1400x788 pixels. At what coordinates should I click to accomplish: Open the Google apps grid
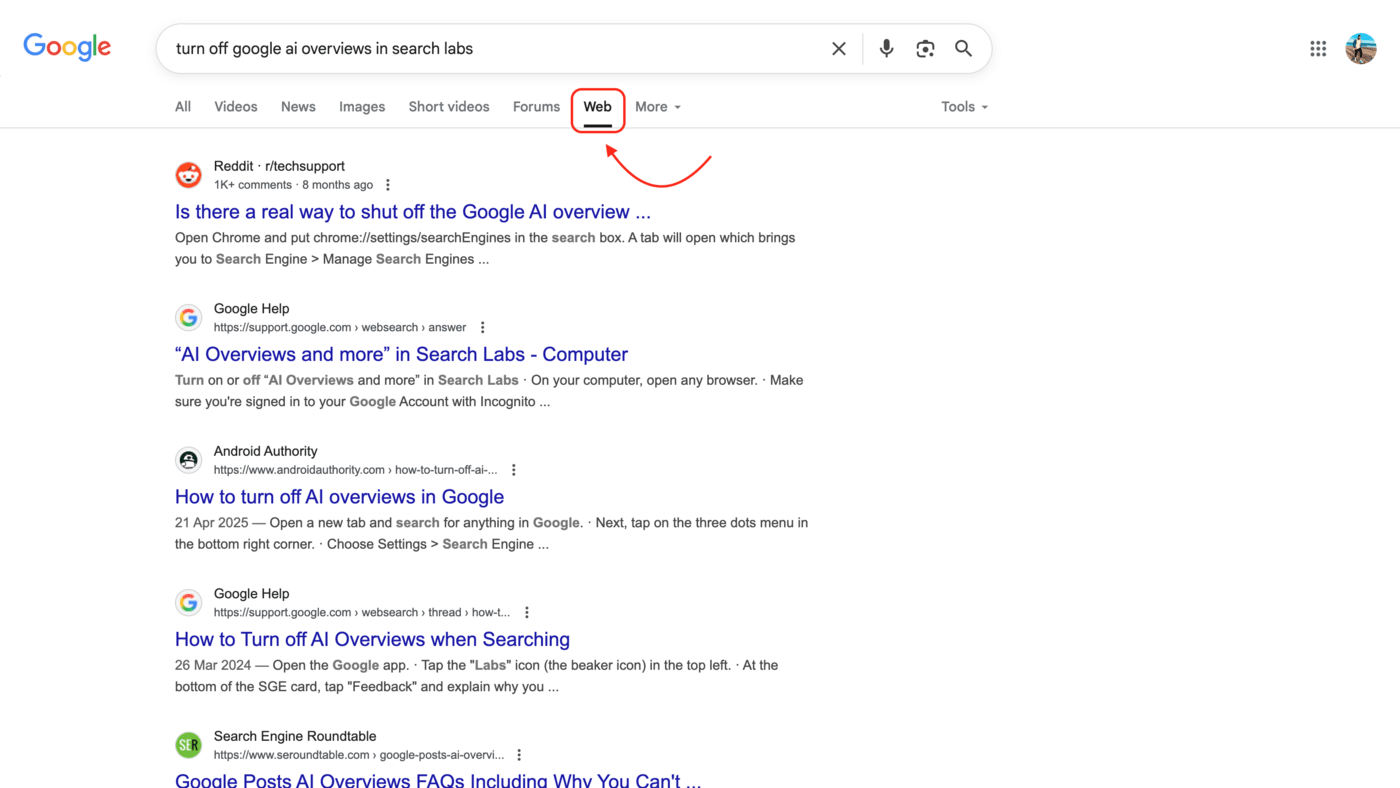1318,48
